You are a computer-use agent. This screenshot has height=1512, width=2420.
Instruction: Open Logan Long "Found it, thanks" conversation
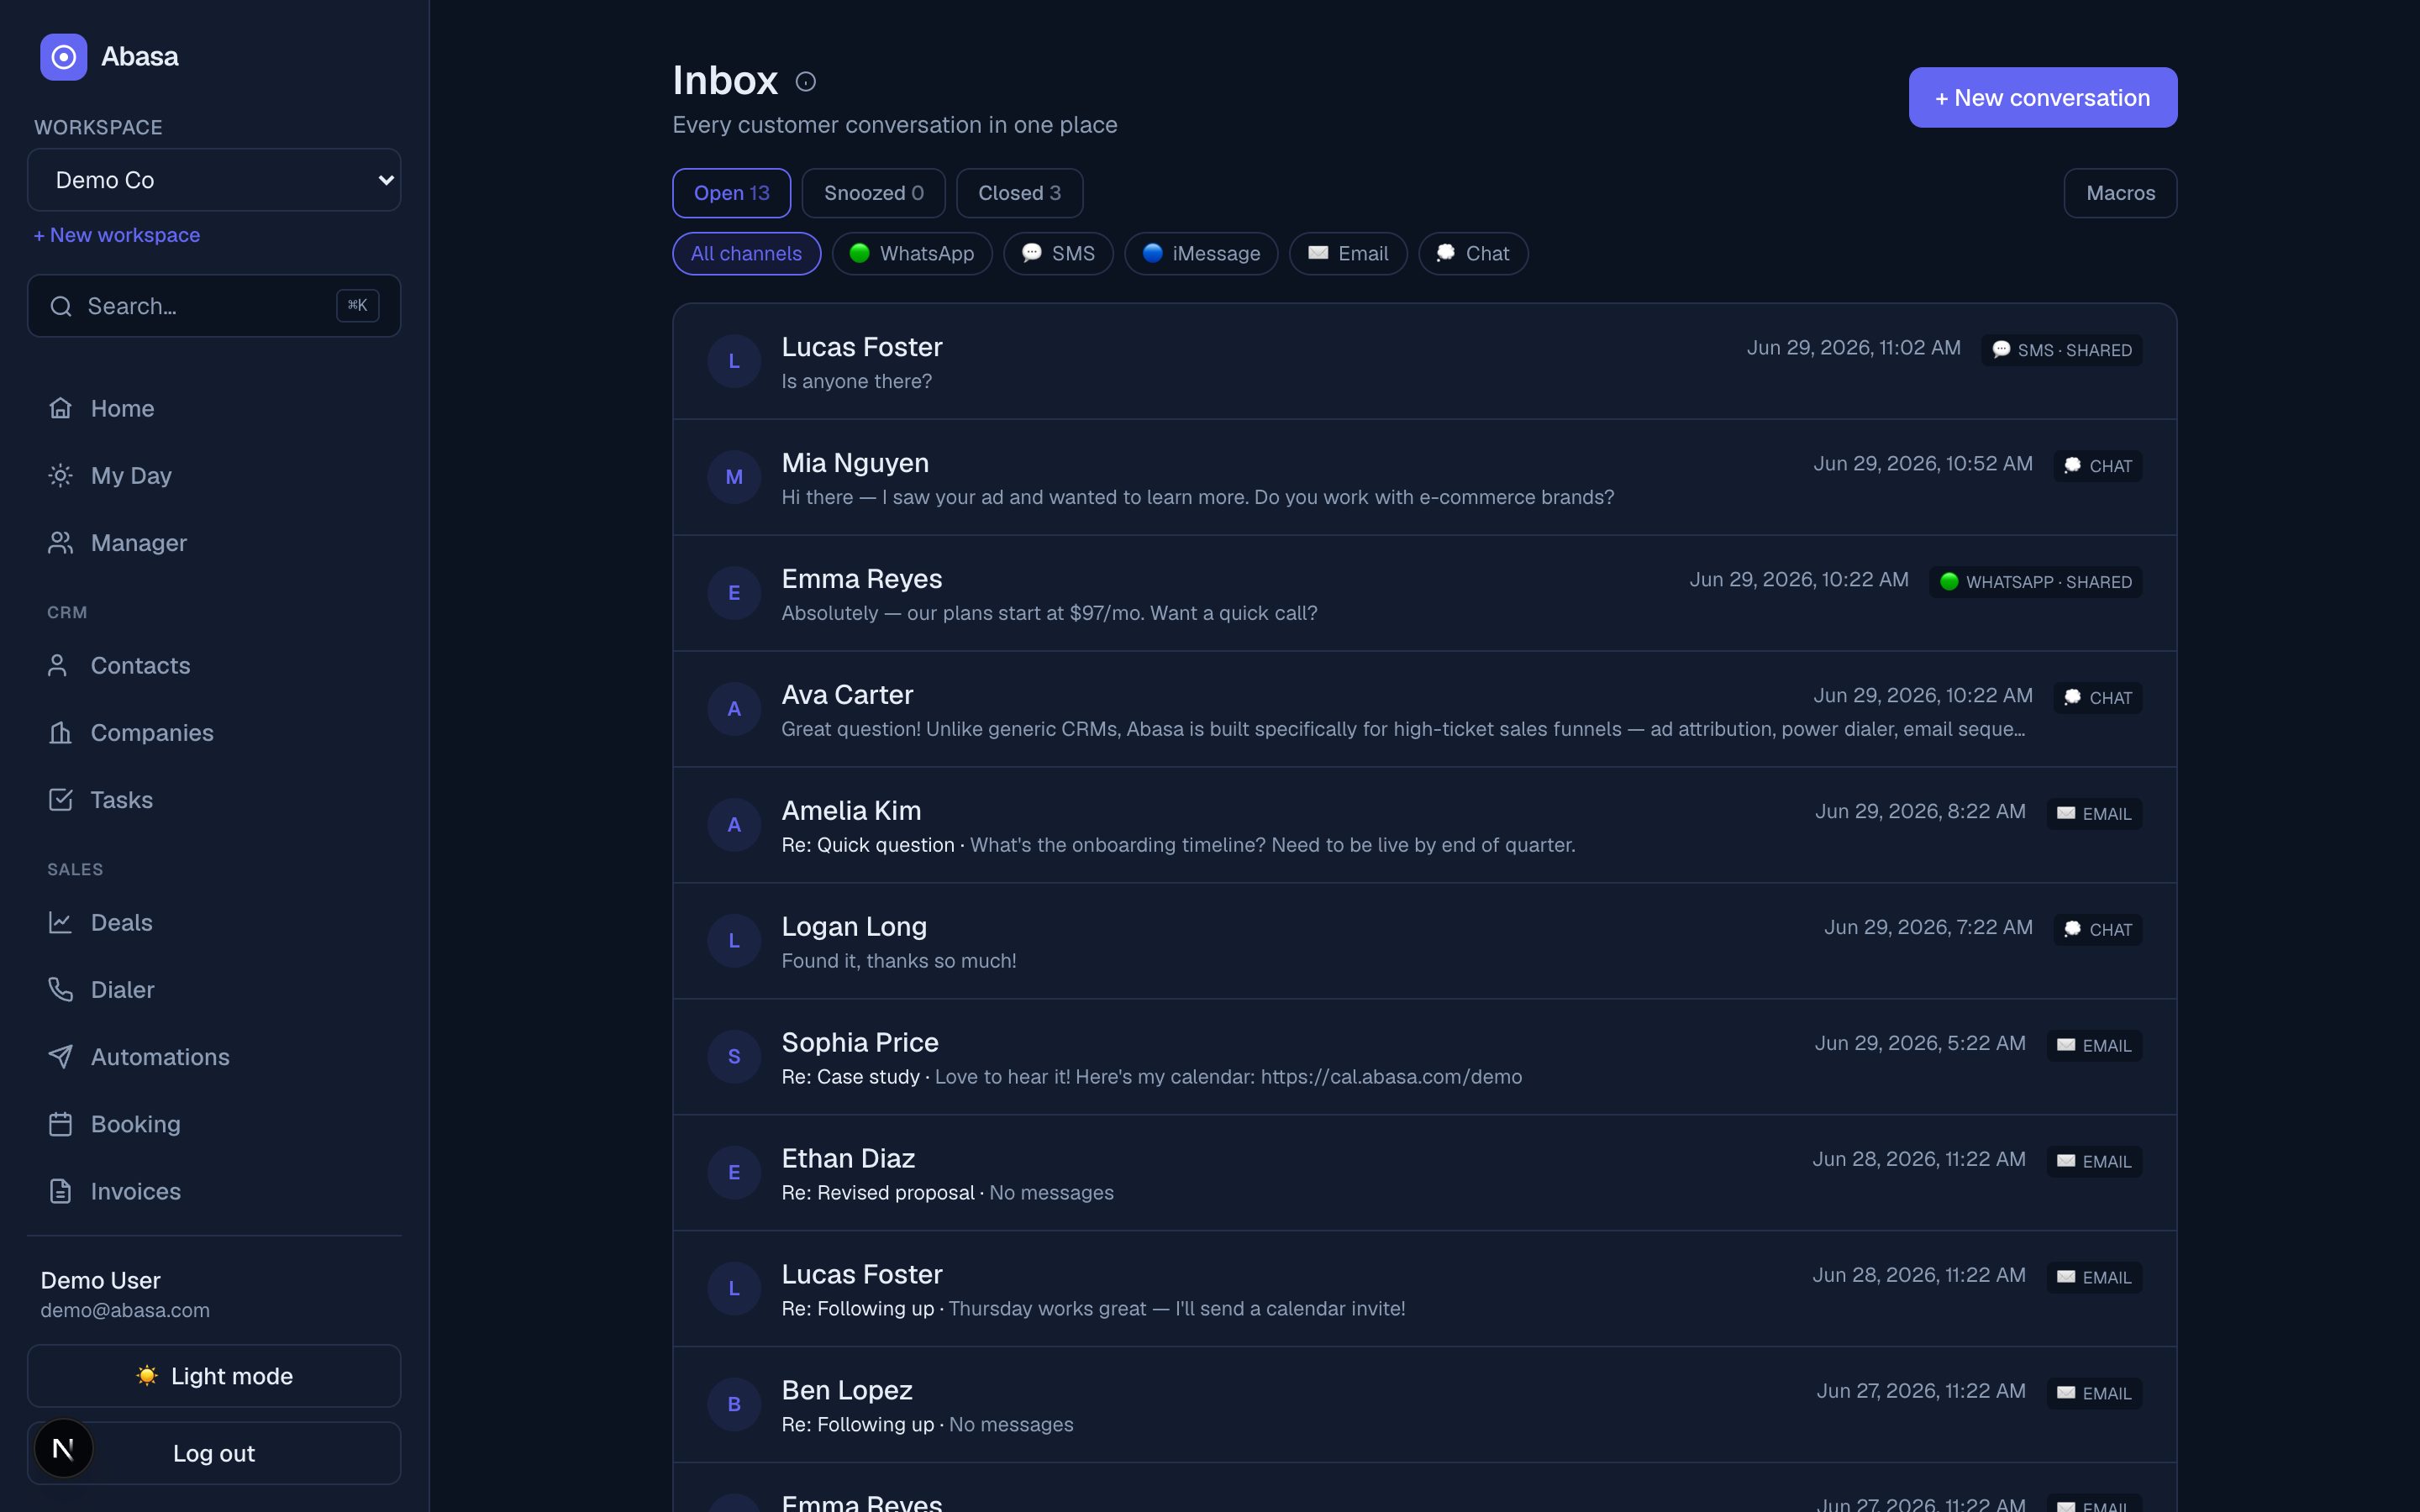point(1425,941)
